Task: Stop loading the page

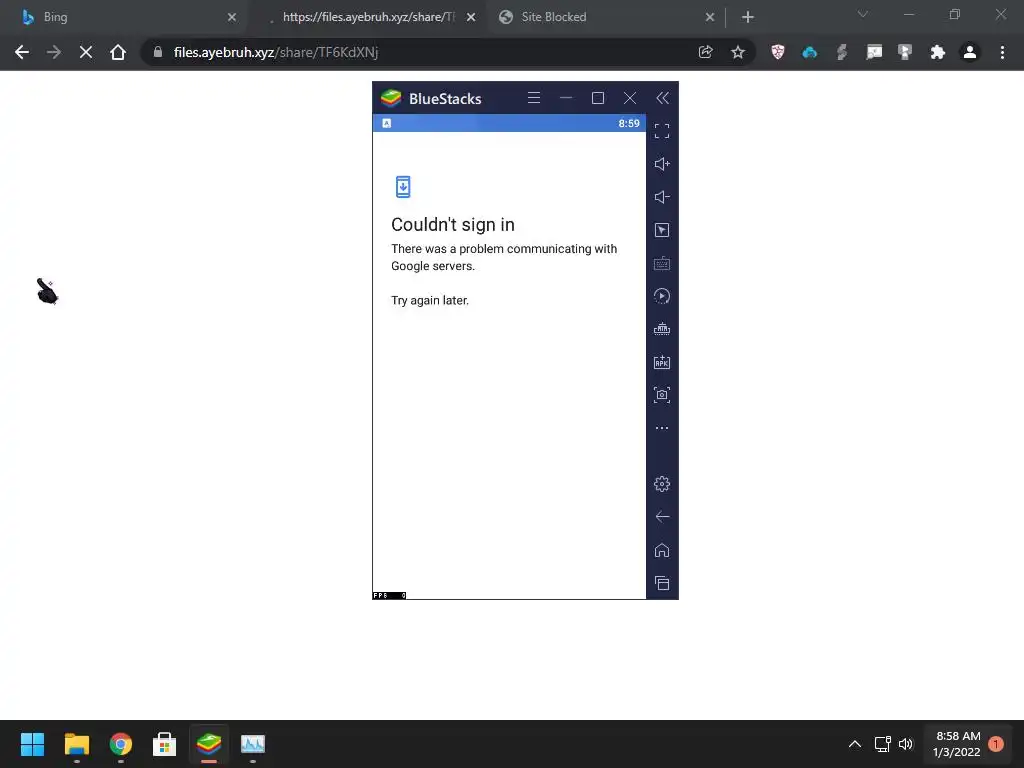Action: pyautogui.click(x=86, y=52)
